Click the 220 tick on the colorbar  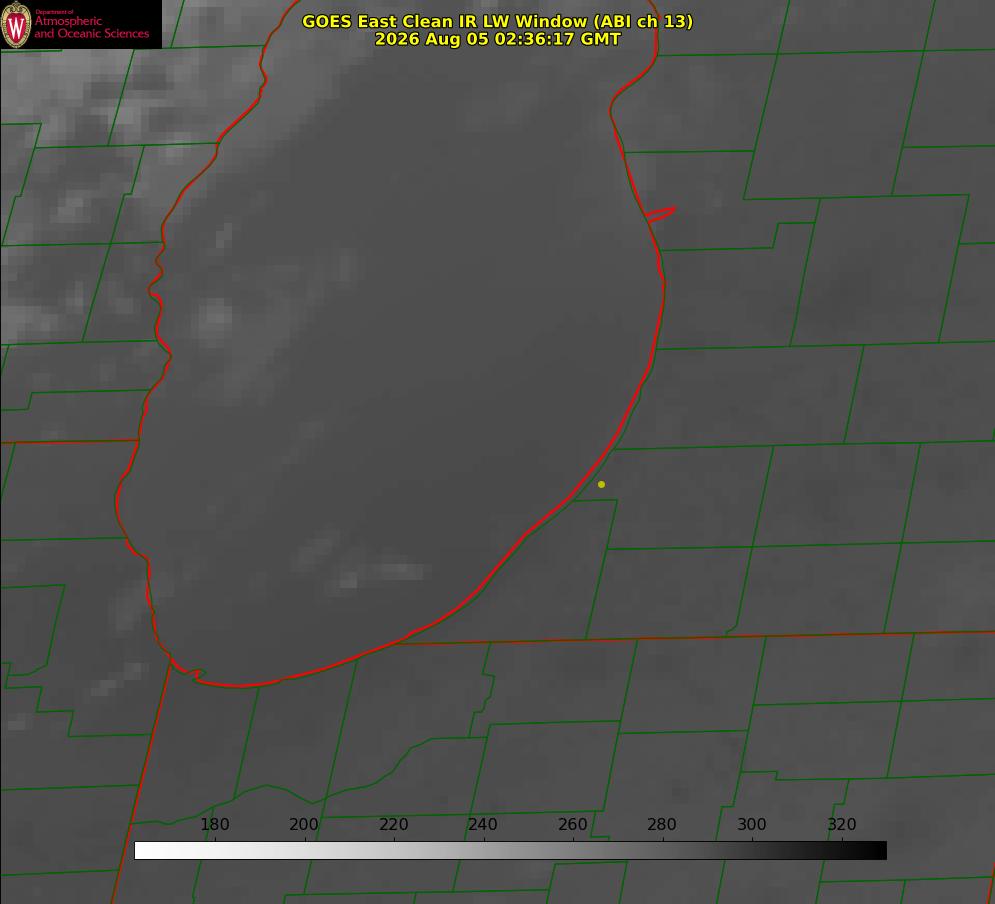393,824
